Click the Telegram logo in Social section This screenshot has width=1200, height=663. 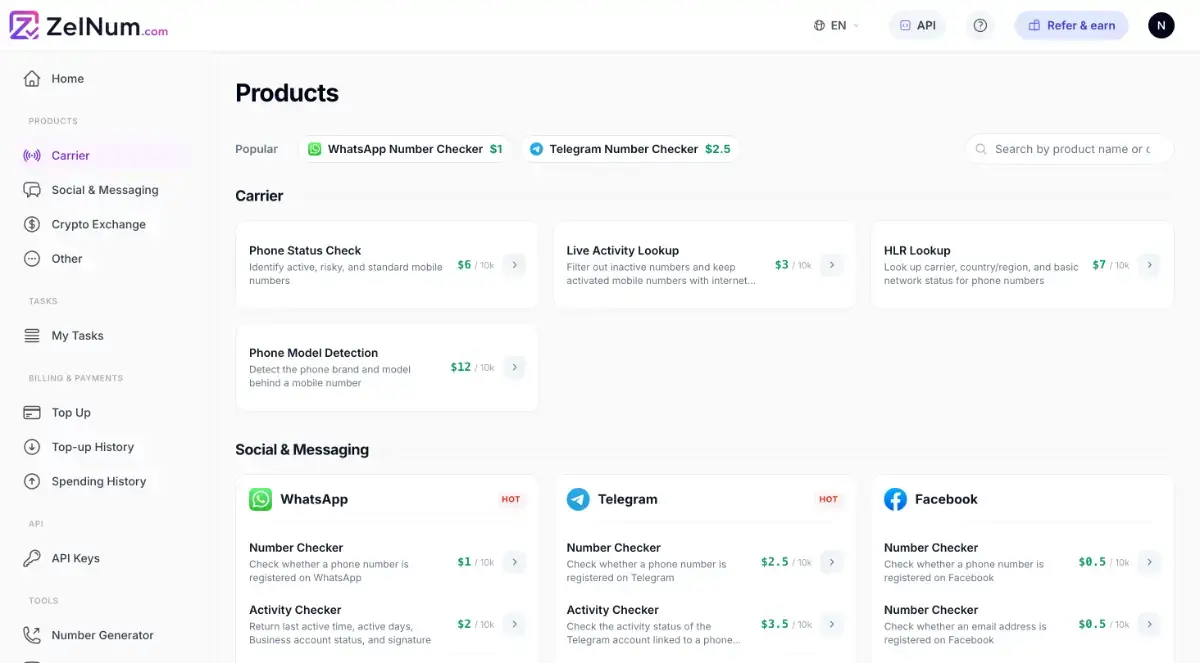click(x=578, y=499)
